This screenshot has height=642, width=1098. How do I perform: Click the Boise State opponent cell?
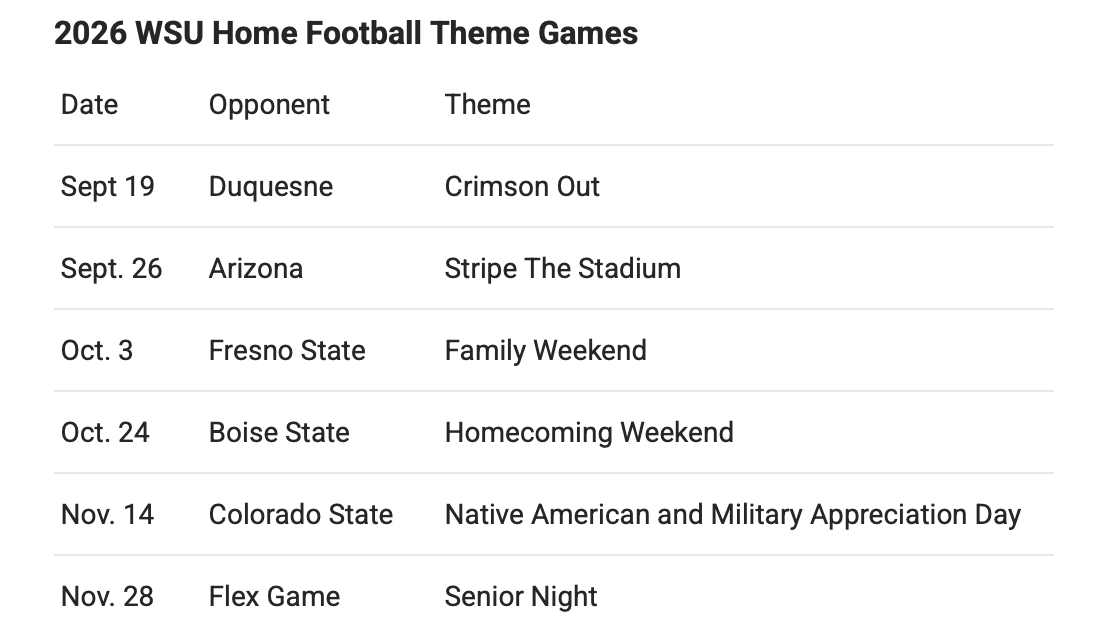[x=279, y=432]
